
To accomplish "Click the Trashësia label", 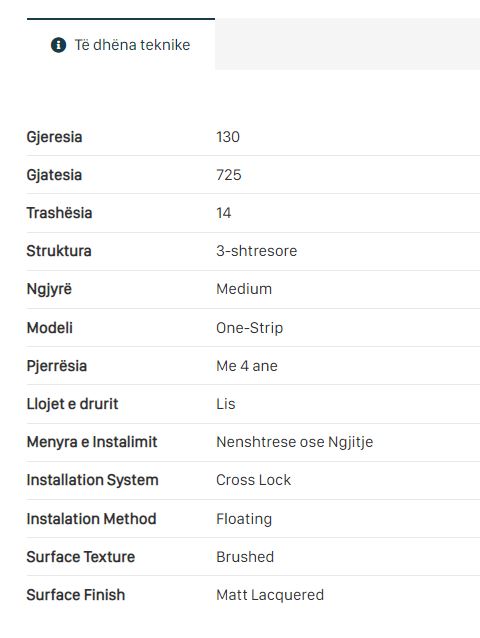I will tap(59, 213).
